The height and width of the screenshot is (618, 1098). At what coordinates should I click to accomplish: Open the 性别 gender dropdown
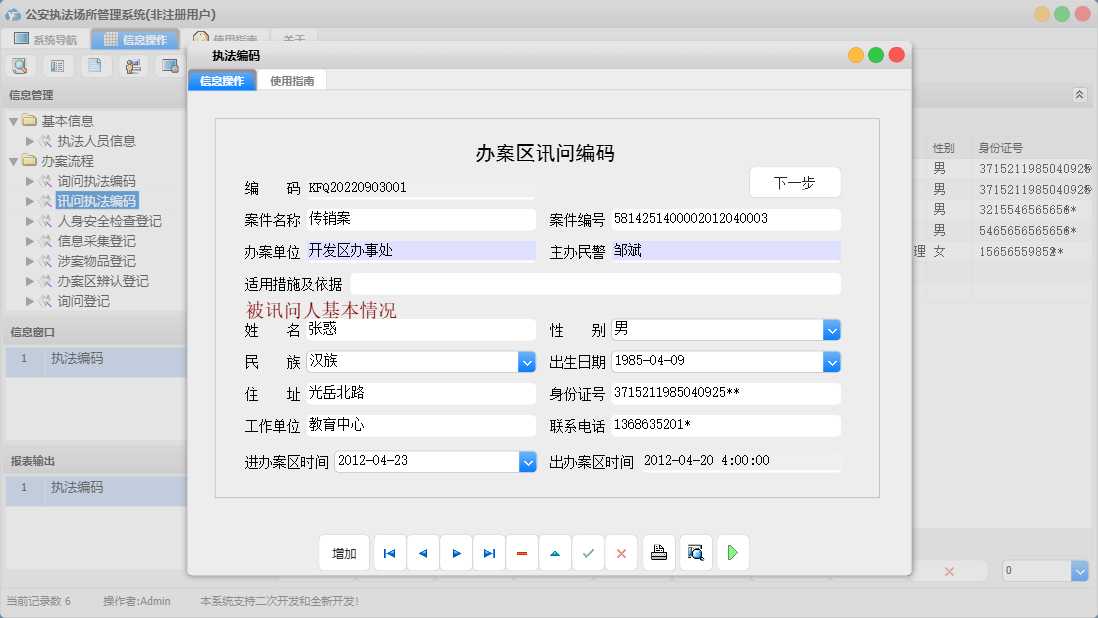click(833, 328)
